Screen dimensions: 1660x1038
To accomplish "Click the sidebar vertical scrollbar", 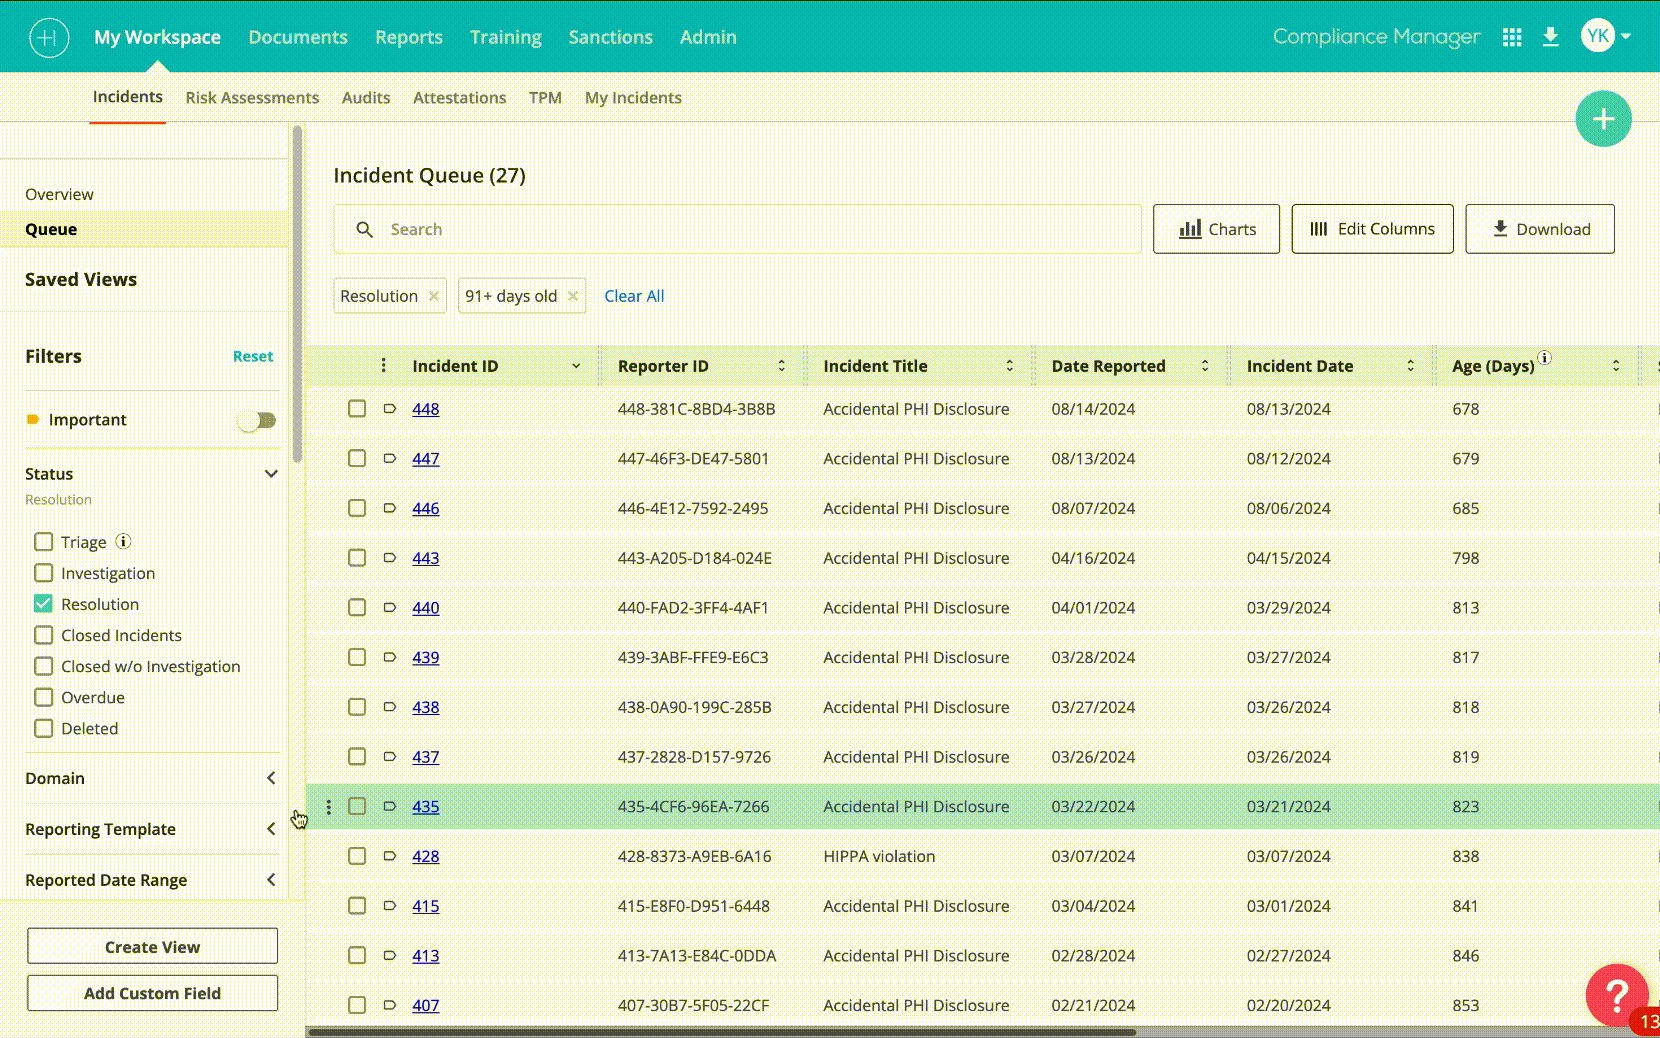I will [x=296, y=294].
